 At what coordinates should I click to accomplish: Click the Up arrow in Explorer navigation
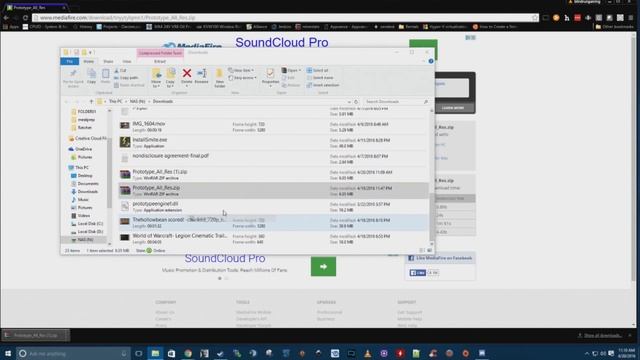tap(91, 102)
